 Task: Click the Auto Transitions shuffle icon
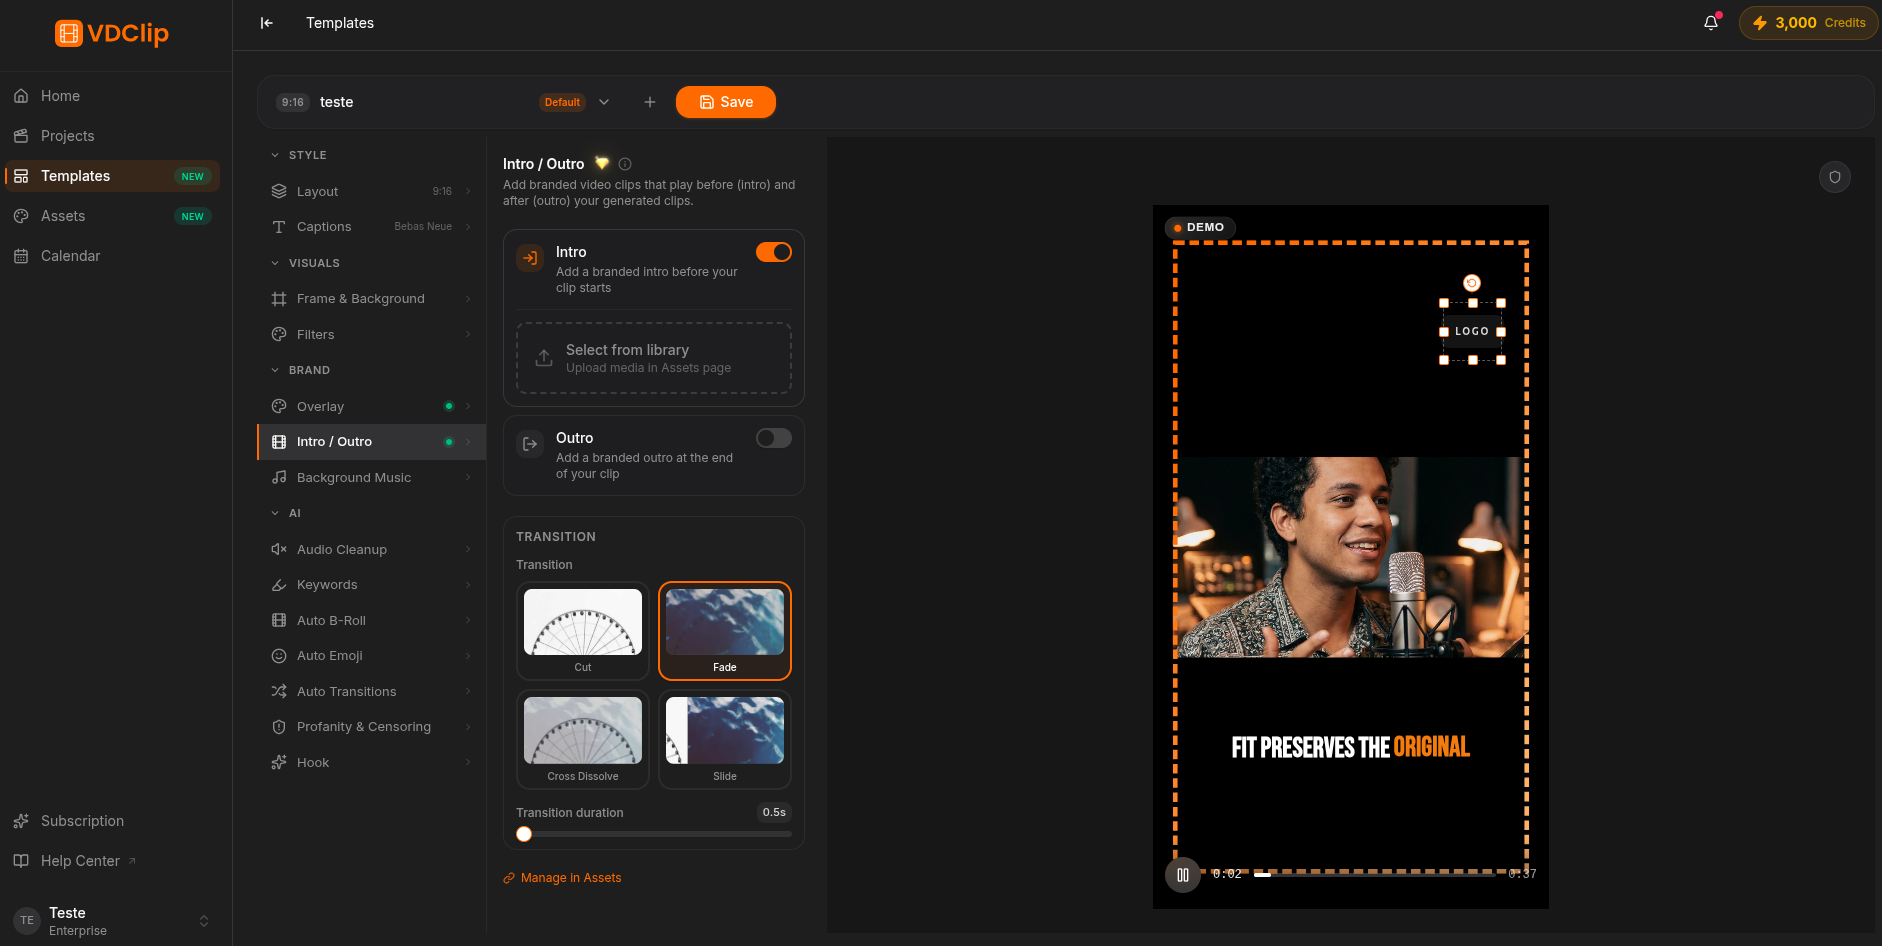coord(279,691)
